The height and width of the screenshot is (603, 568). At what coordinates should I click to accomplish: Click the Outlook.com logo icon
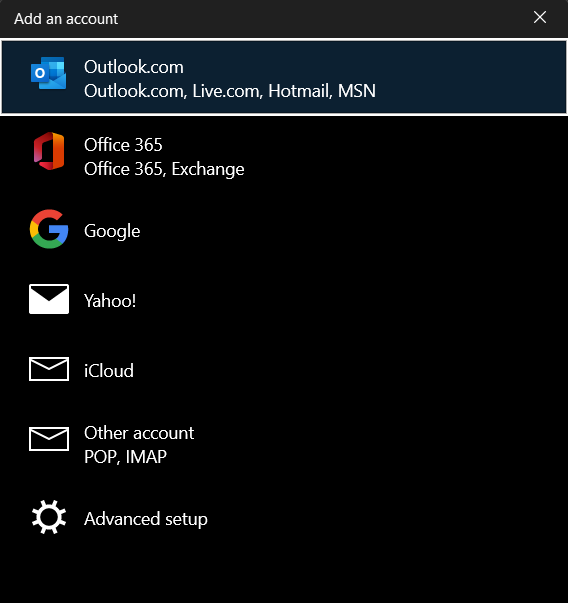pyautogui.click(x=48, y=73)
